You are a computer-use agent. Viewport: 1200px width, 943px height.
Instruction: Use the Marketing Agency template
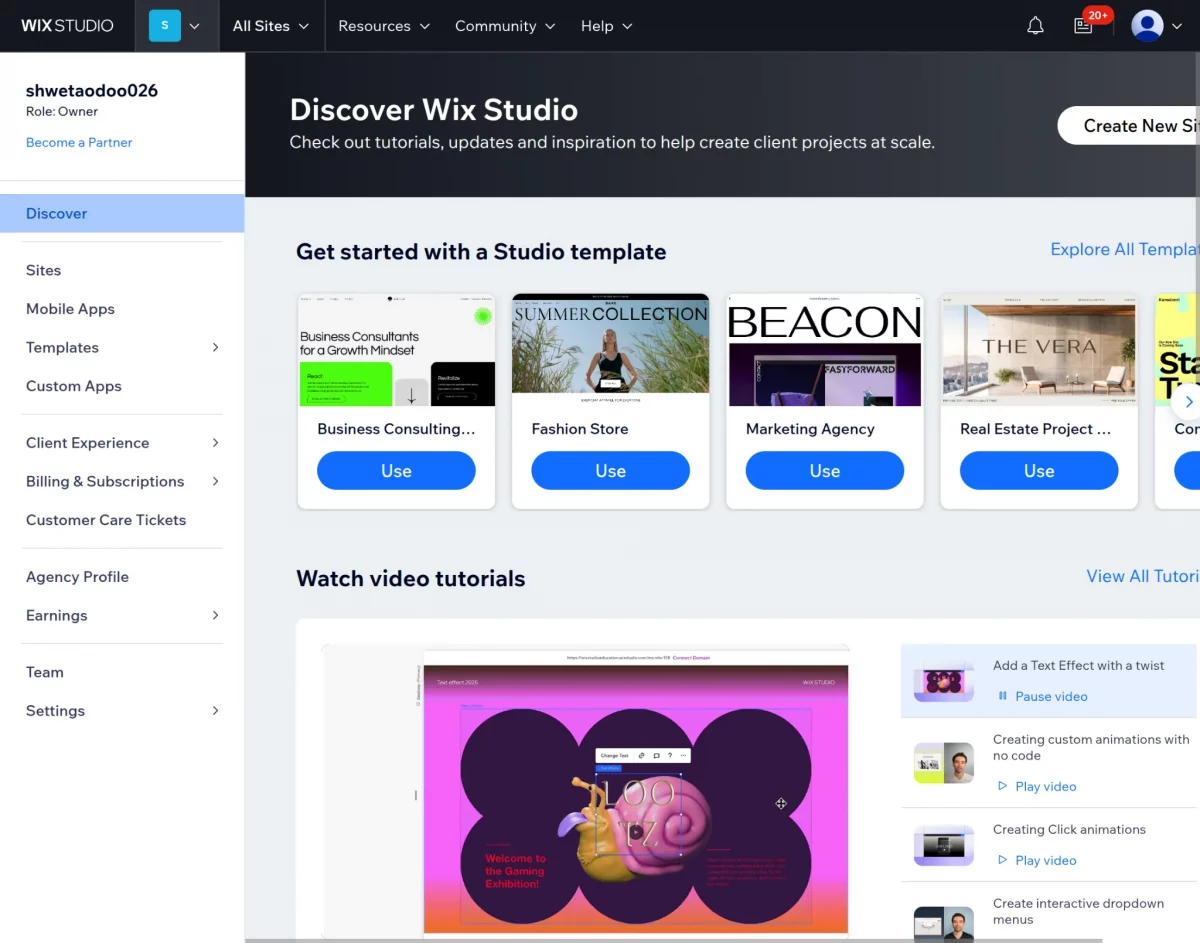click(x=825, y=471)
